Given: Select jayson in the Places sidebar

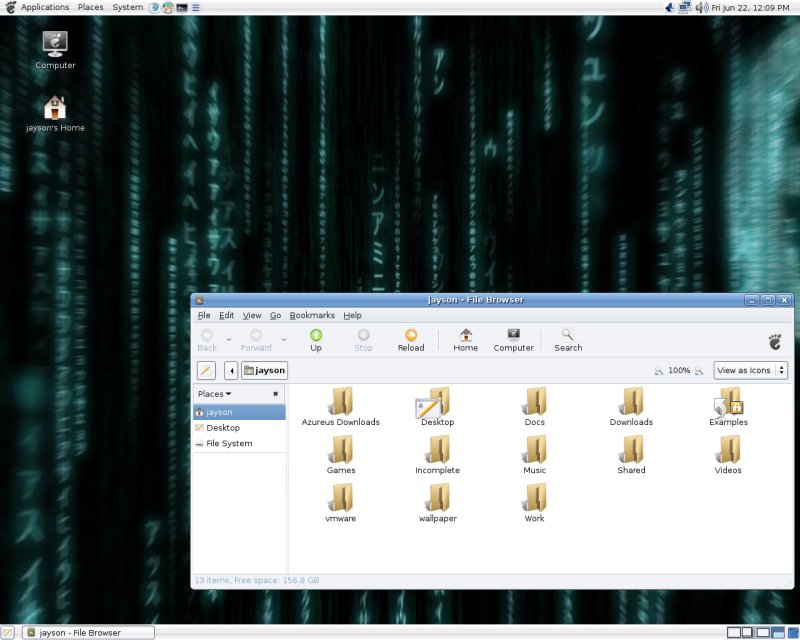Looking at the screenshot, I should [x=239, y=412].
